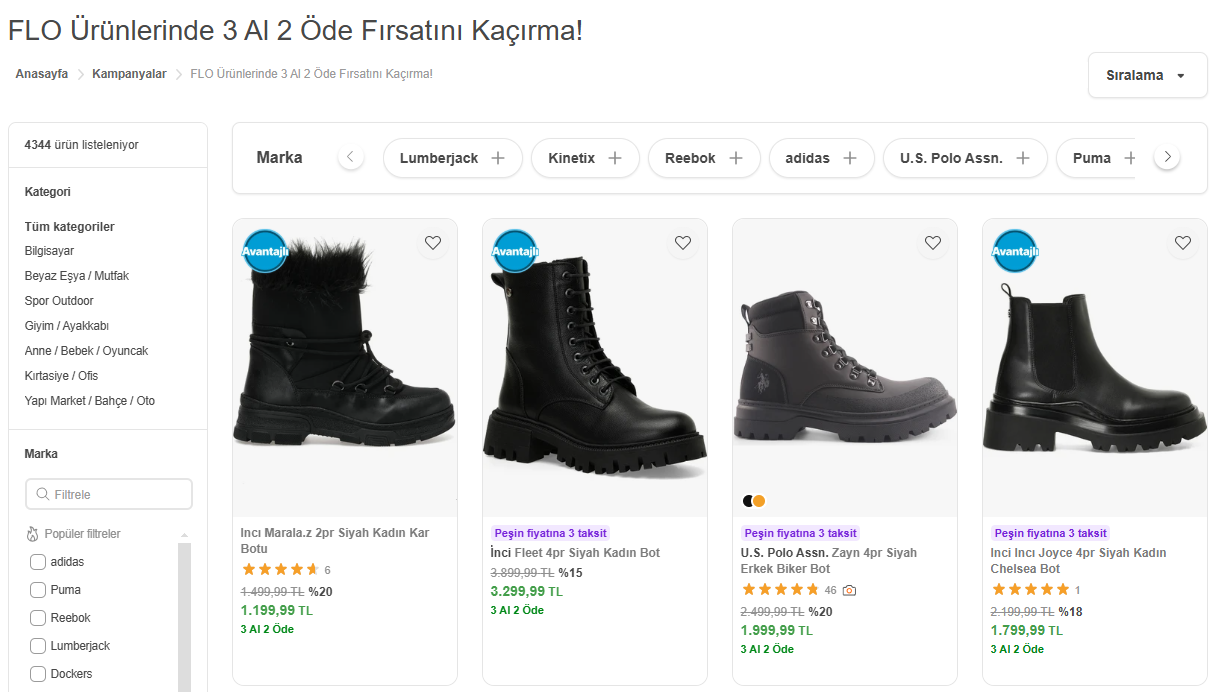Viewport: 1230px width, 692px height.
Task: Open the Sıralama sort dropdown
Action: [x=1147, y=75]
